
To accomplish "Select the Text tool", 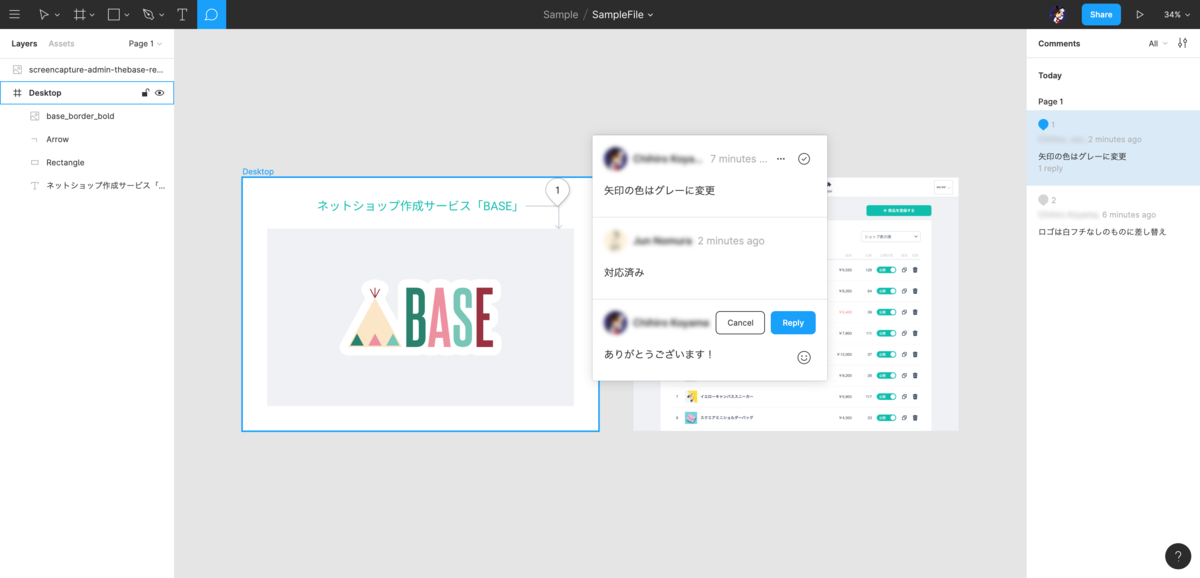I will click(x=182, y=14).
